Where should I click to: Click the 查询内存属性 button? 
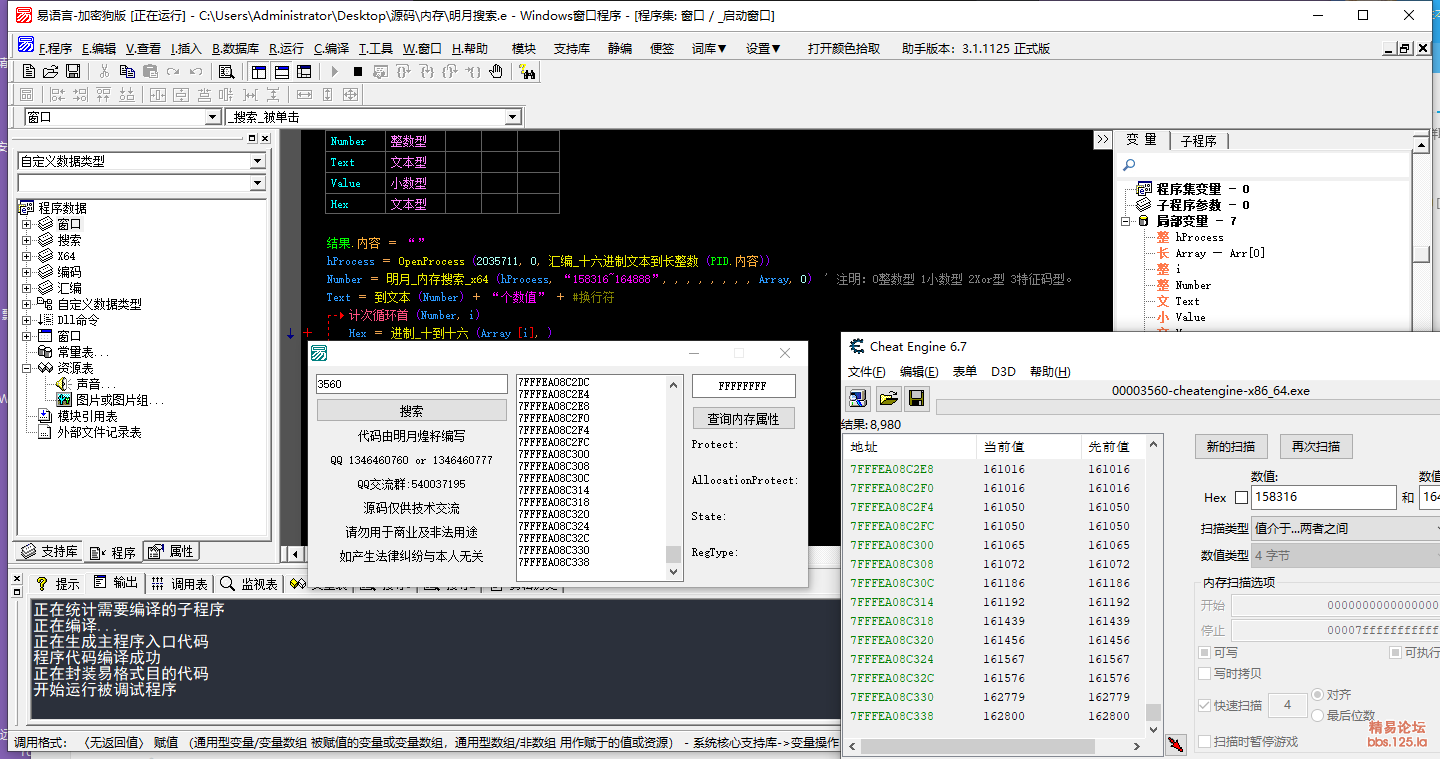[x=743, y=419]
